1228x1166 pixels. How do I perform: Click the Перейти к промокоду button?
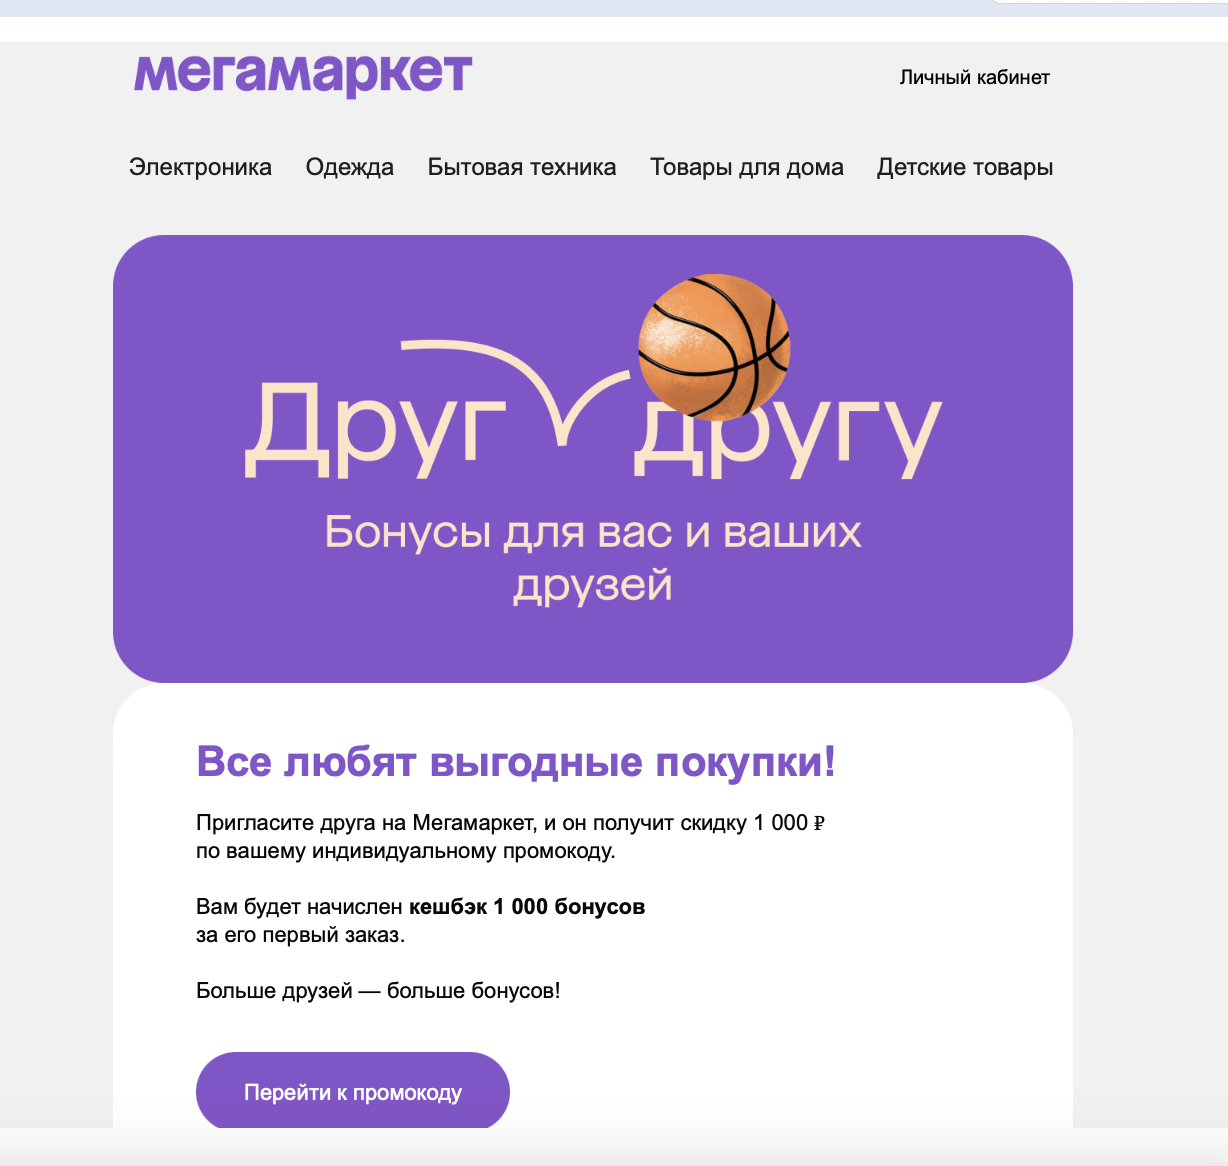click(x=353, y=1092)
